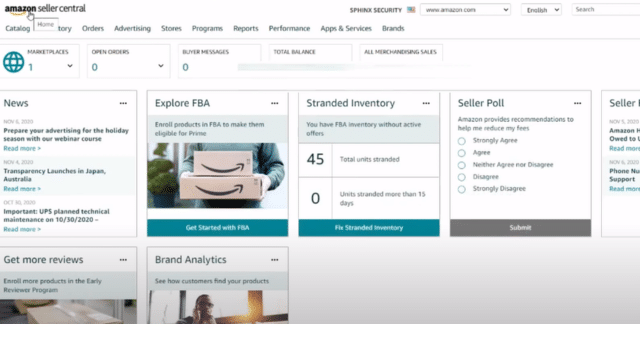Image resolution: width=640 pixels, height=360 pixels.
Task: Click Fix Stranded Inventory button
Action: tap(369, 228)
